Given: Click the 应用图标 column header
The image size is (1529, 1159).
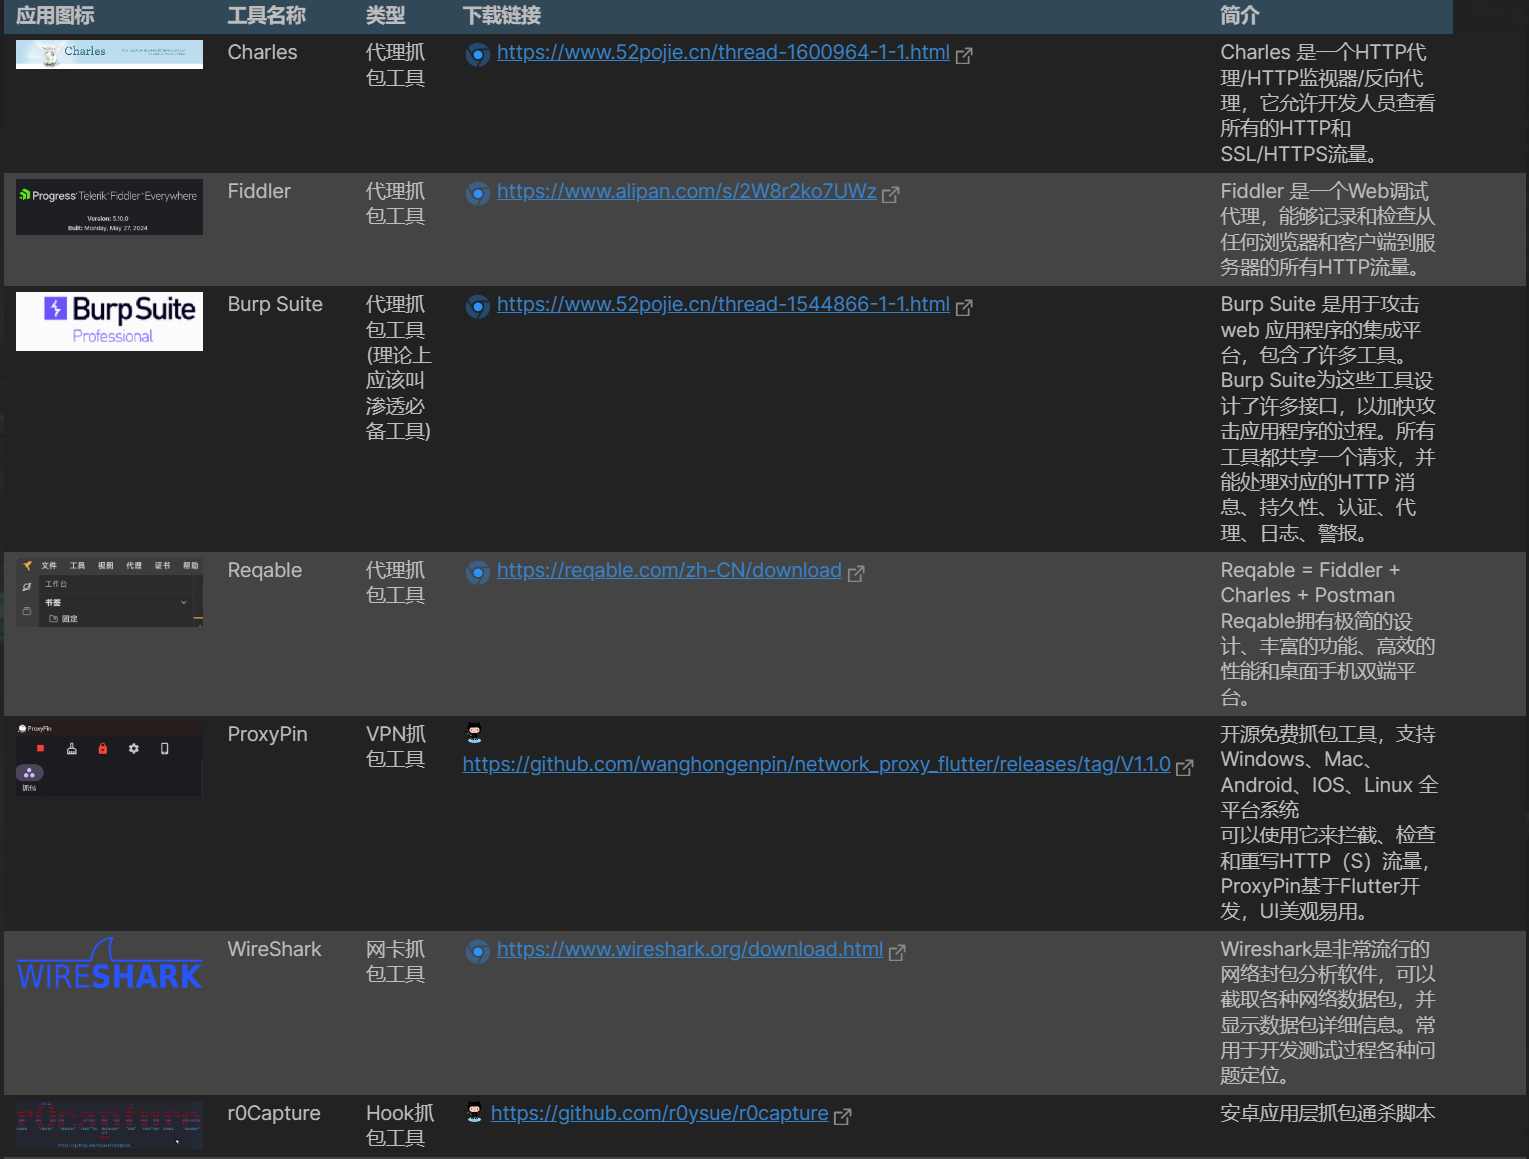Looking at the screenshot, I should click(55, 16).
